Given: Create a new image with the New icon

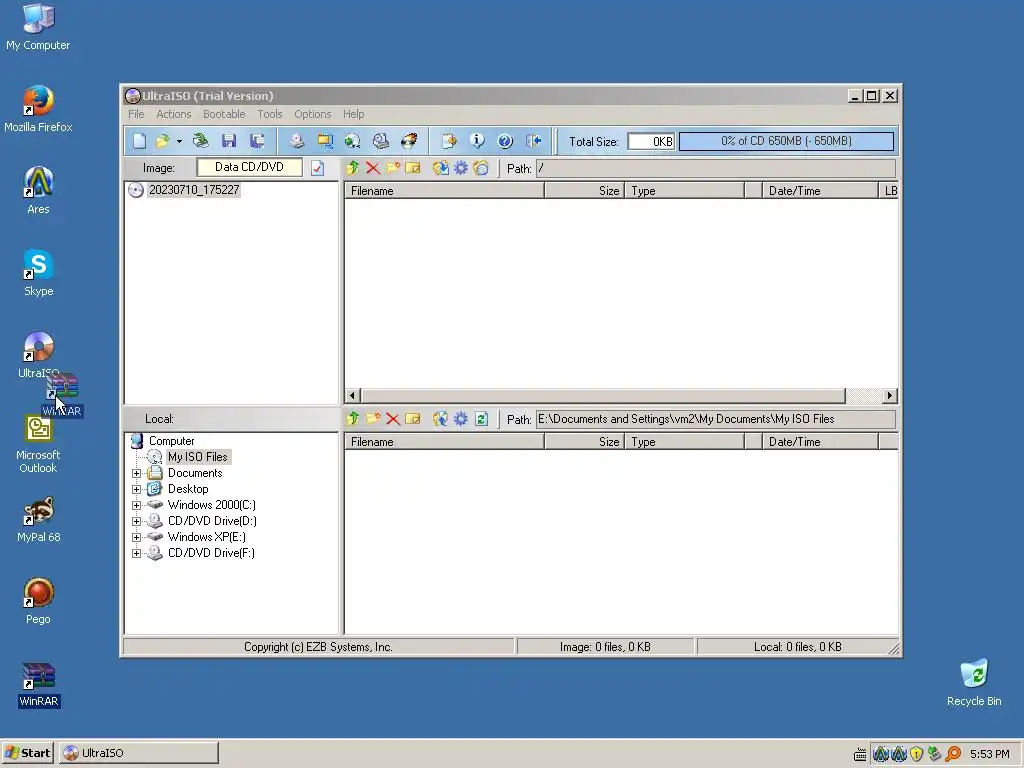Looking at the screenshot, I should coord(139,141).
